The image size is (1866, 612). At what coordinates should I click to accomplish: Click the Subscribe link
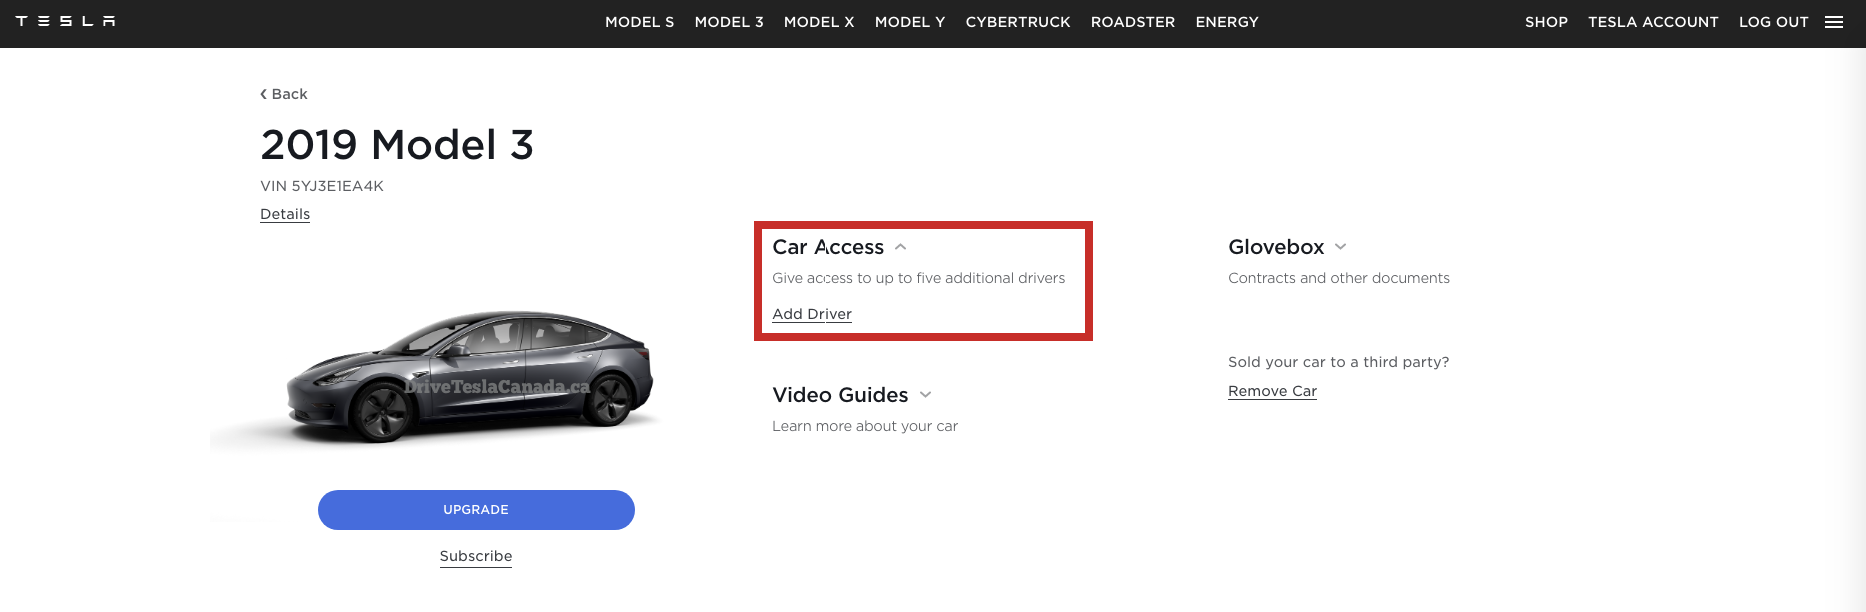pyautogui.click(x=475, y=555)
